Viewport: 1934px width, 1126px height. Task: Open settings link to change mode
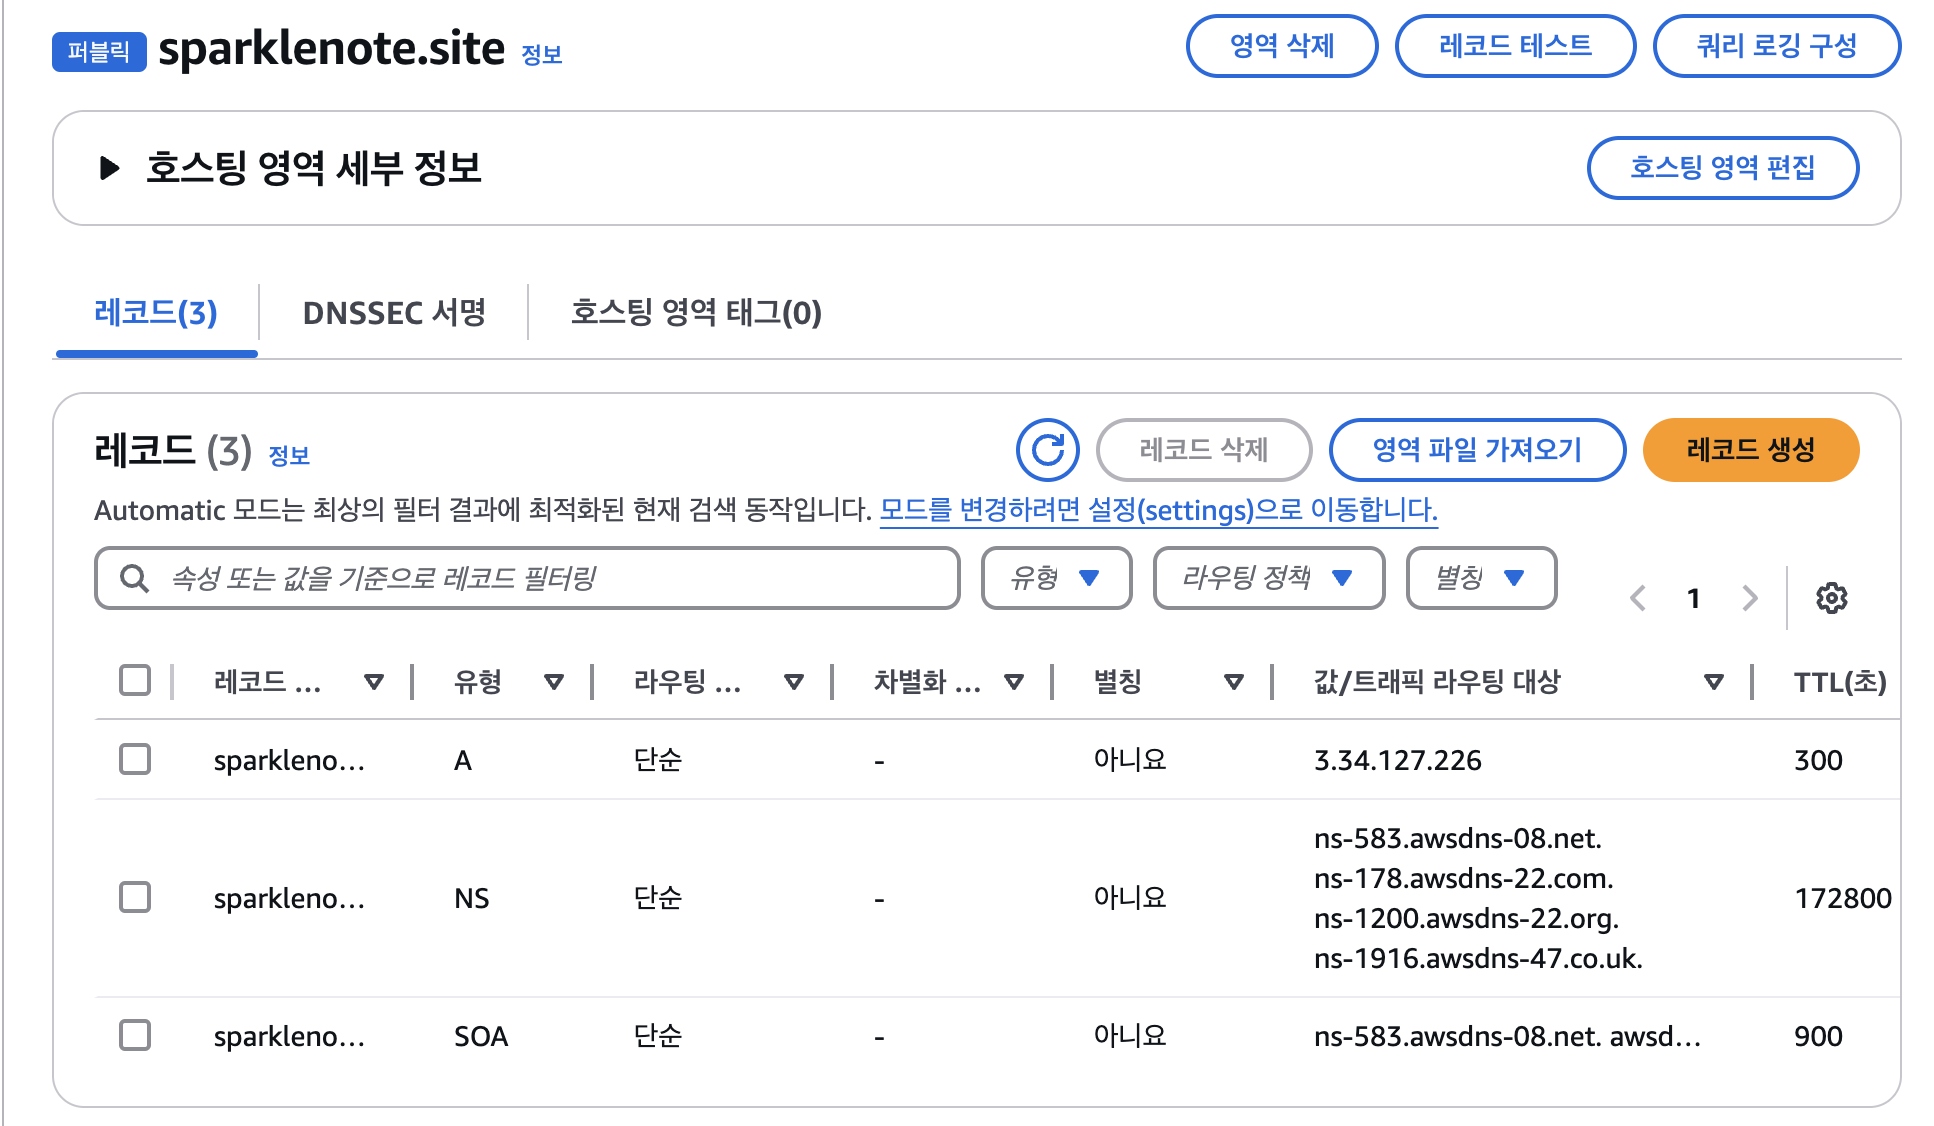1158,510
